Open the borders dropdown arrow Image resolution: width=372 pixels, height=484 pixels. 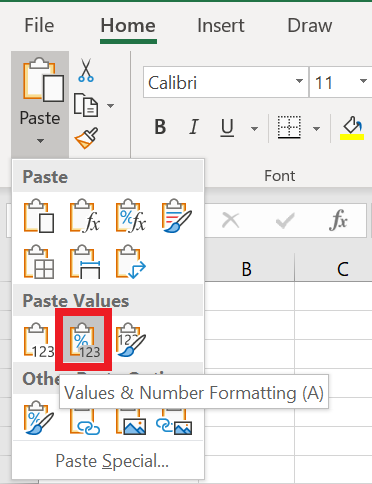(316, 128)
